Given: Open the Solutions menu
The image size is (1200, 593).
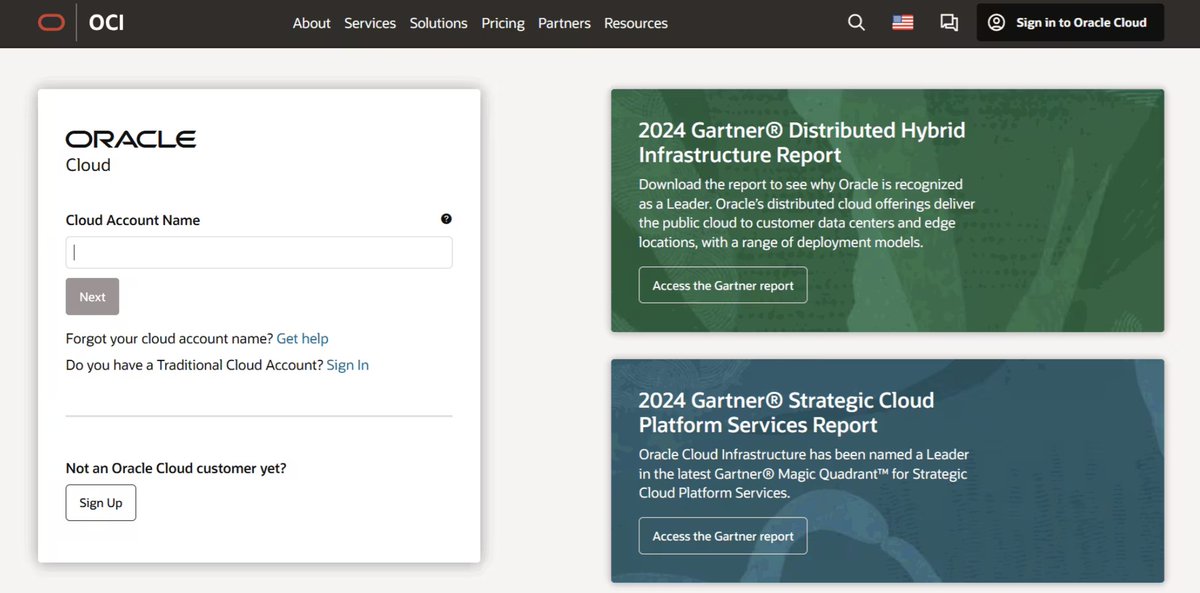Looking at the screenshot, I should coord(438,23).
